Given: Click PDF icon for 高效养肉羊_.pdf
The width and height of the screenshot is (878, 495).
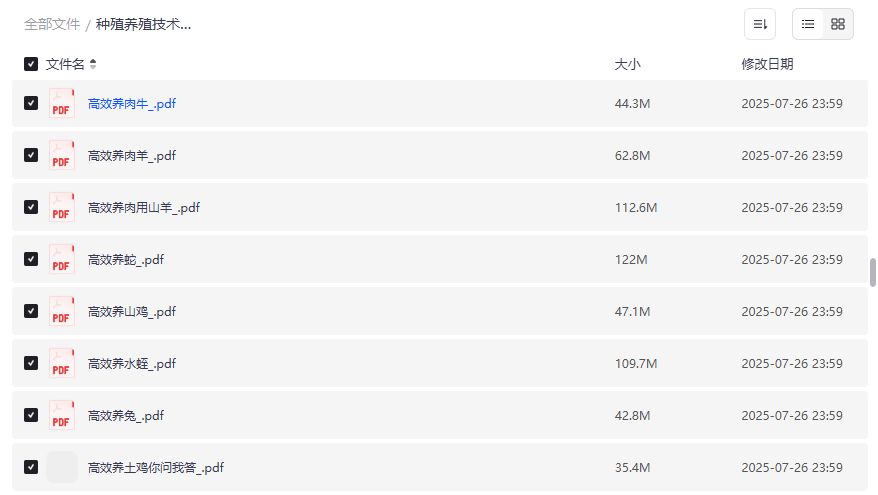Looking at the screenshot, I should click(x=62, y=156).
